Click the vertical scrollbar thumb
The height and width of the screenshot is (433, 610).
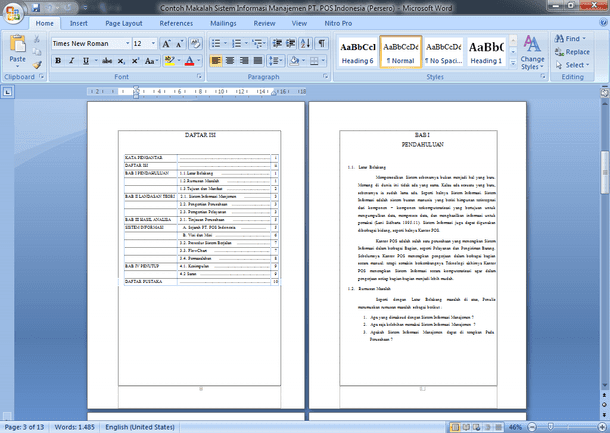pos(605,172)
